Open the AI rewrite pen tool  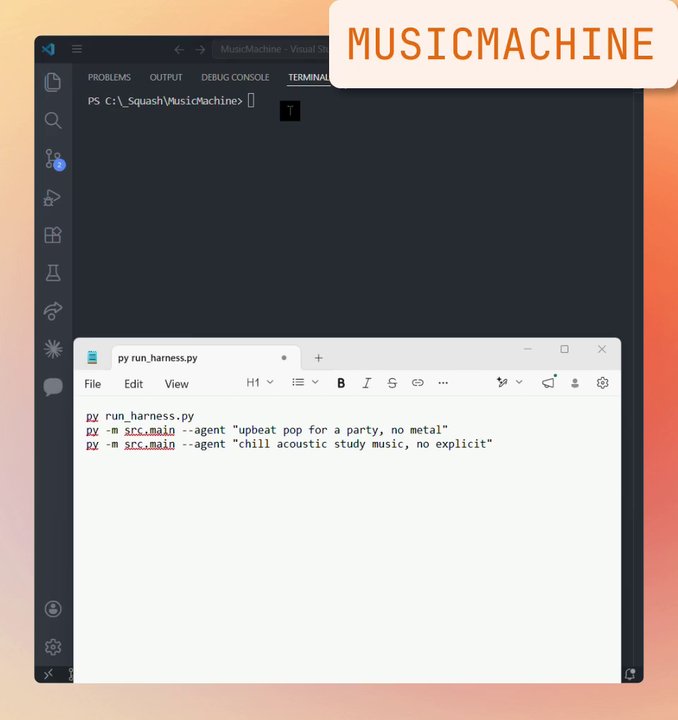click(502, 382)
